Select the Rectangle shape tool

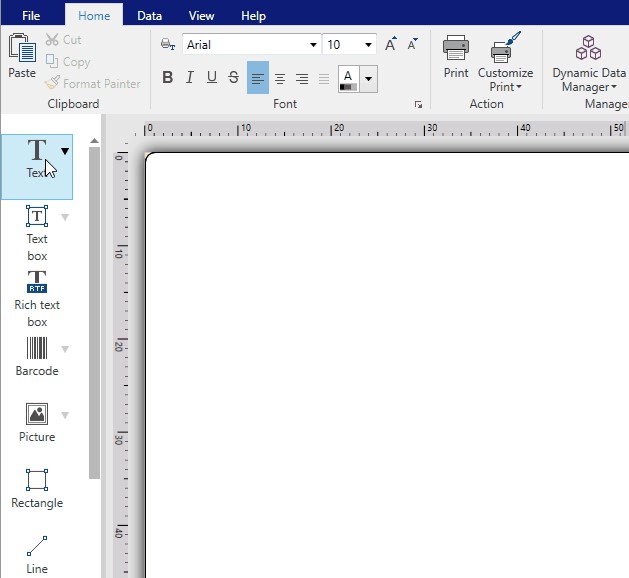(37, 488)
